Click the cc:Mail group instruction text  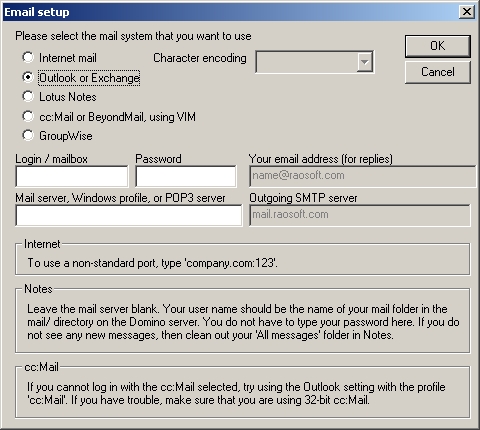click(x=236, y=393)
